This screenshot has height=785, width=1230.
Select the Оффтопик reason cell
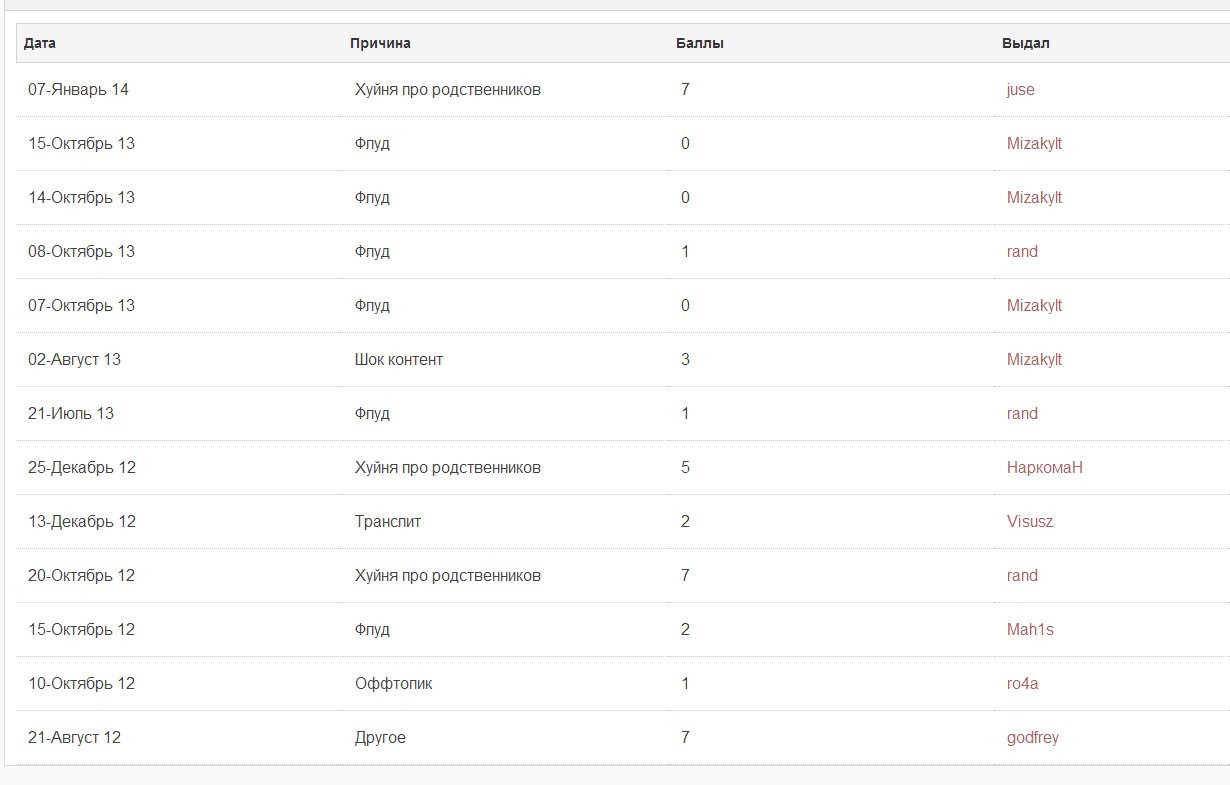click(x=393, y=684)
